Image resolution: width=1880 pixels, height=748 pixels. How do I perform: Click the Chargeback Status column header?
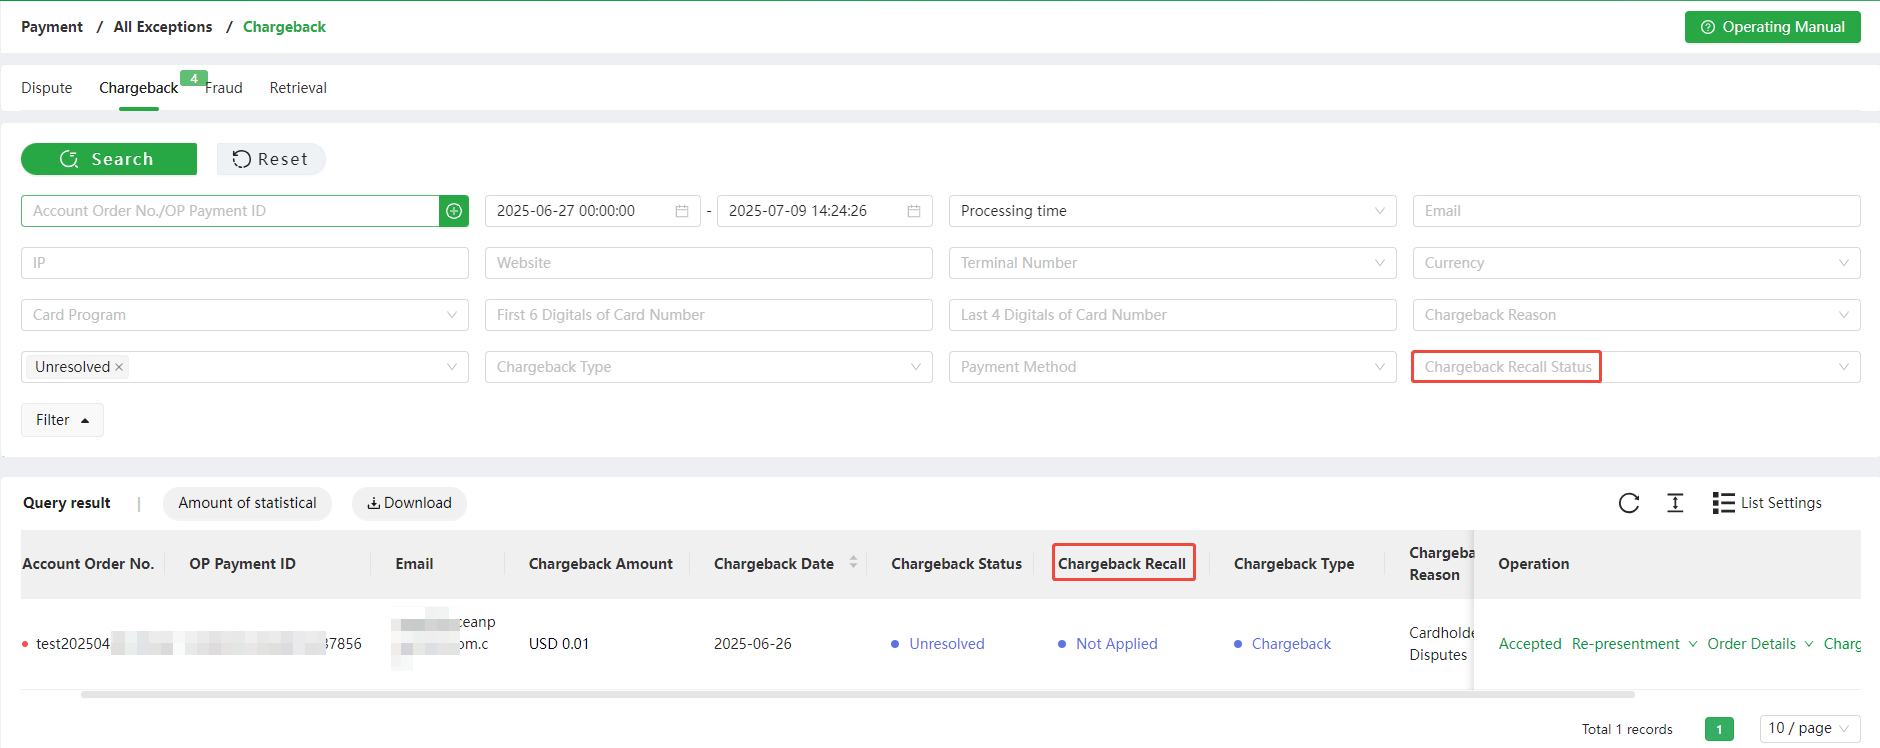956,564
